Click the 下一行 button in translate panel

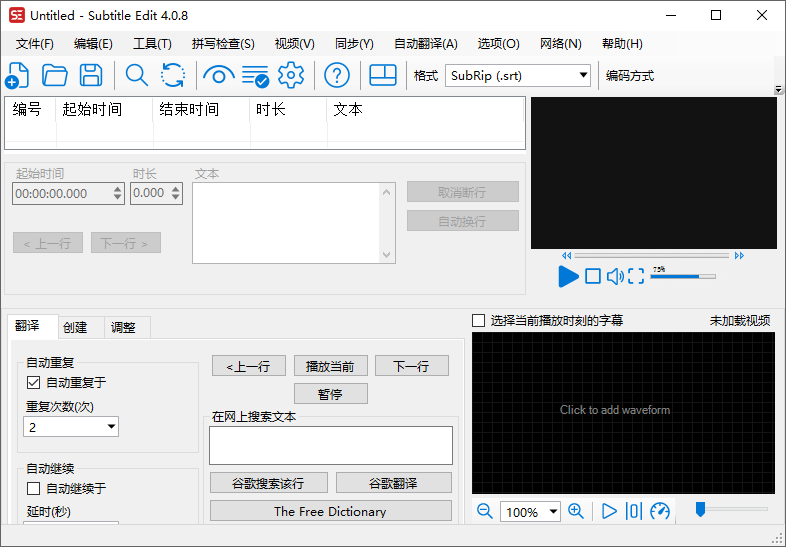(412, 366)
